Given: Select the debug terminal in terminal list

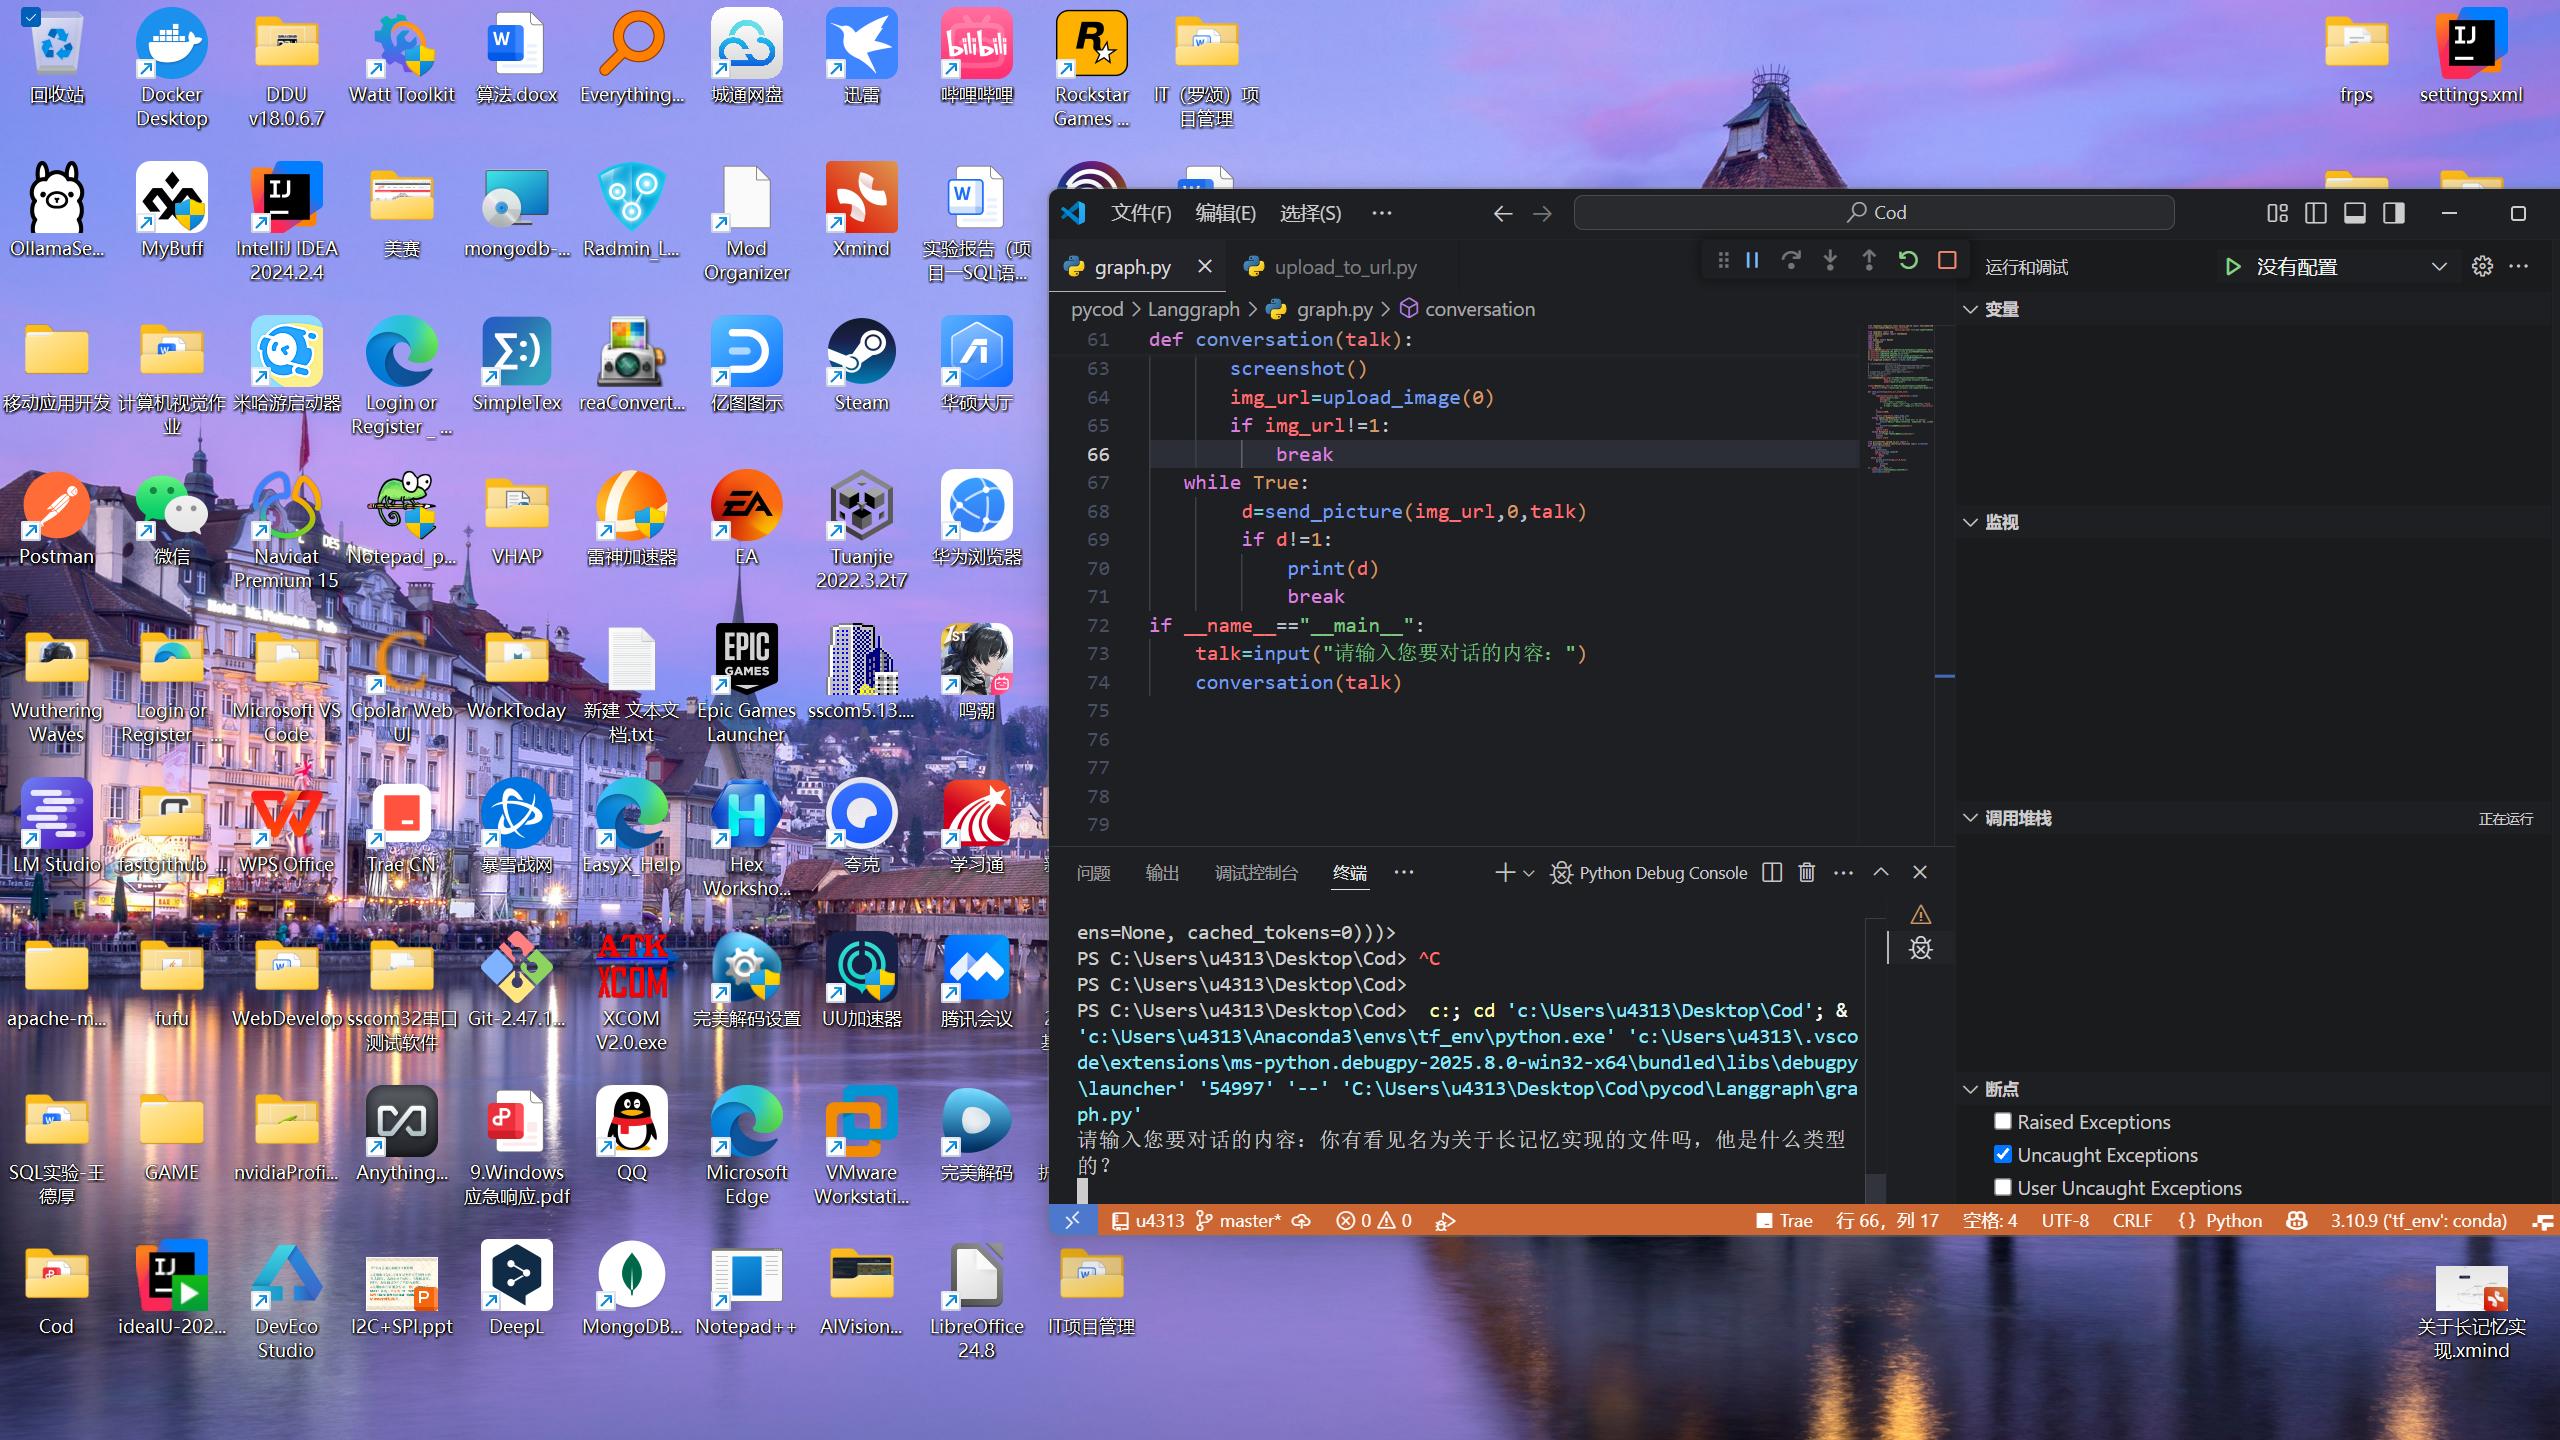Looking at the screenshot, I should [1920, 948].
